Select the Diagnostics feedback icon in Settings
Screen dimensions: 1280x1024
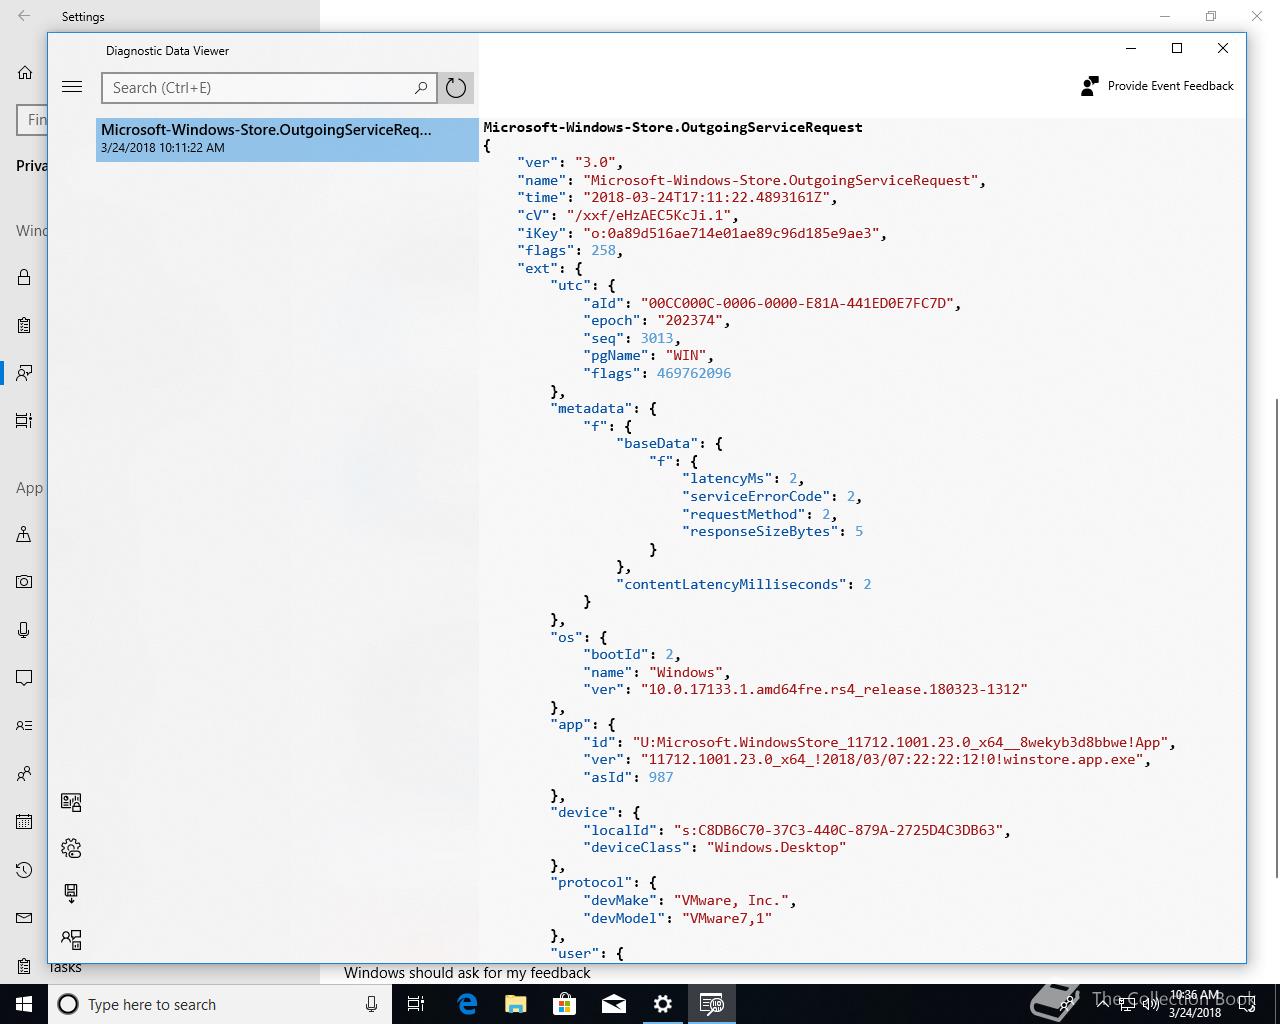pos(24,372)
